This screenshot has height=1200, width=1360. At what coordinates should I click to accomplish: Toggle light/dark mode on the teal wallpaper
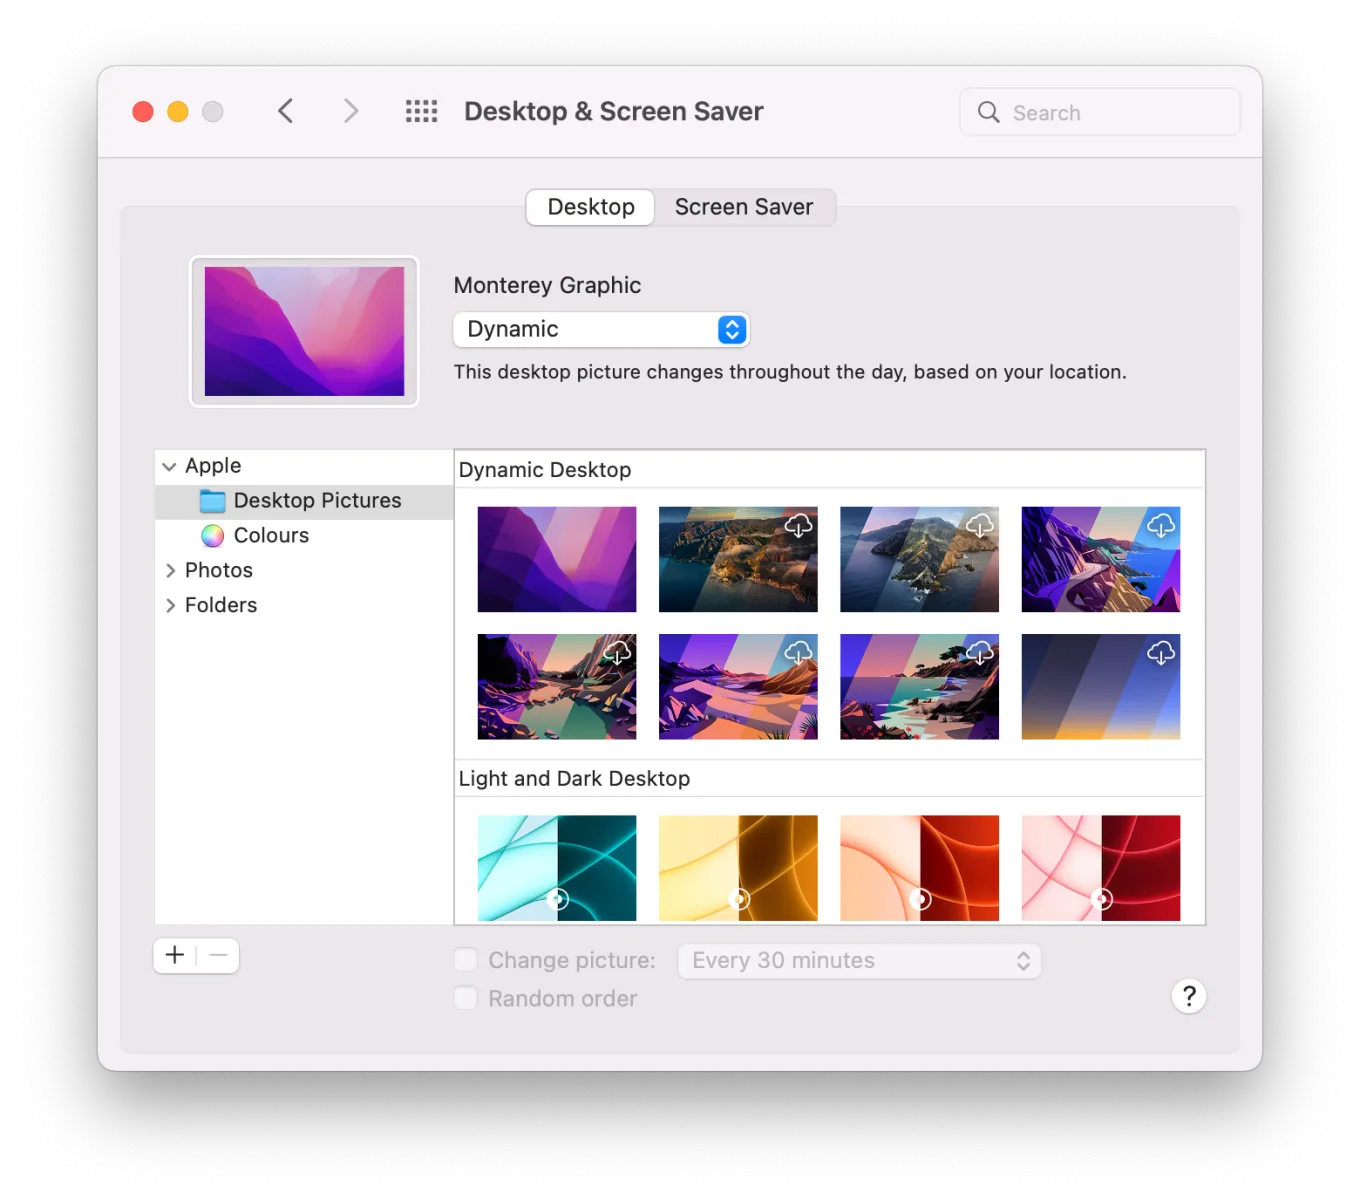coord(557,898)
